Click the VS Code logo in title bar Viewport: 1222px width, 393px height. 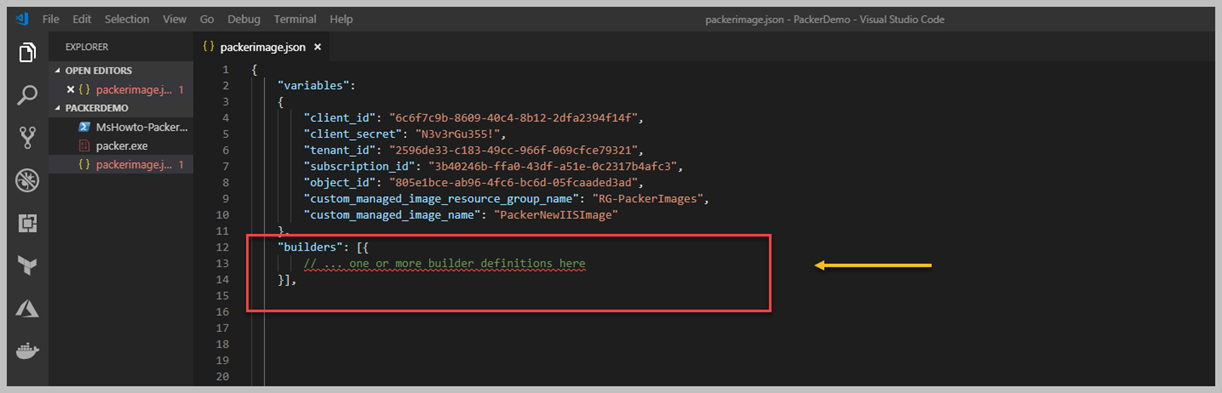[22, 19]
